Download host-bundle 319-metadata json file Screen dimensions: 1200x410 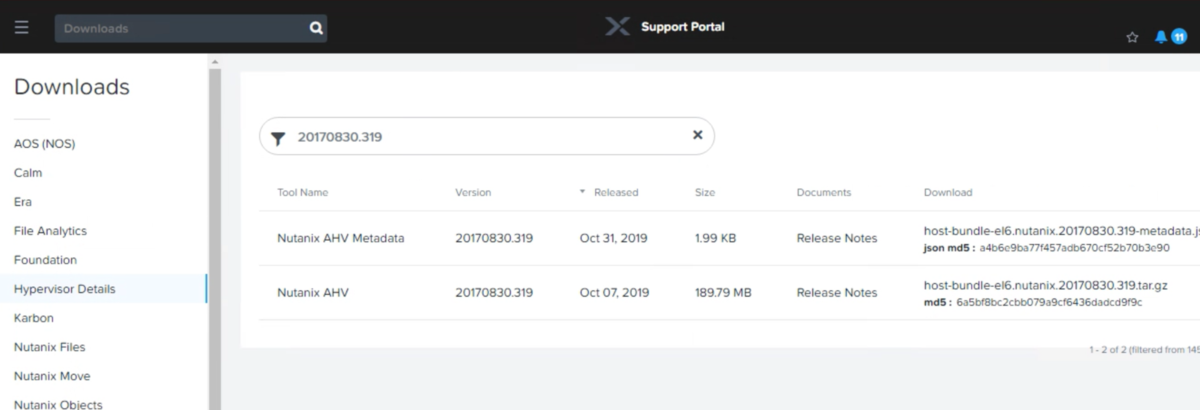[1061, 230]
